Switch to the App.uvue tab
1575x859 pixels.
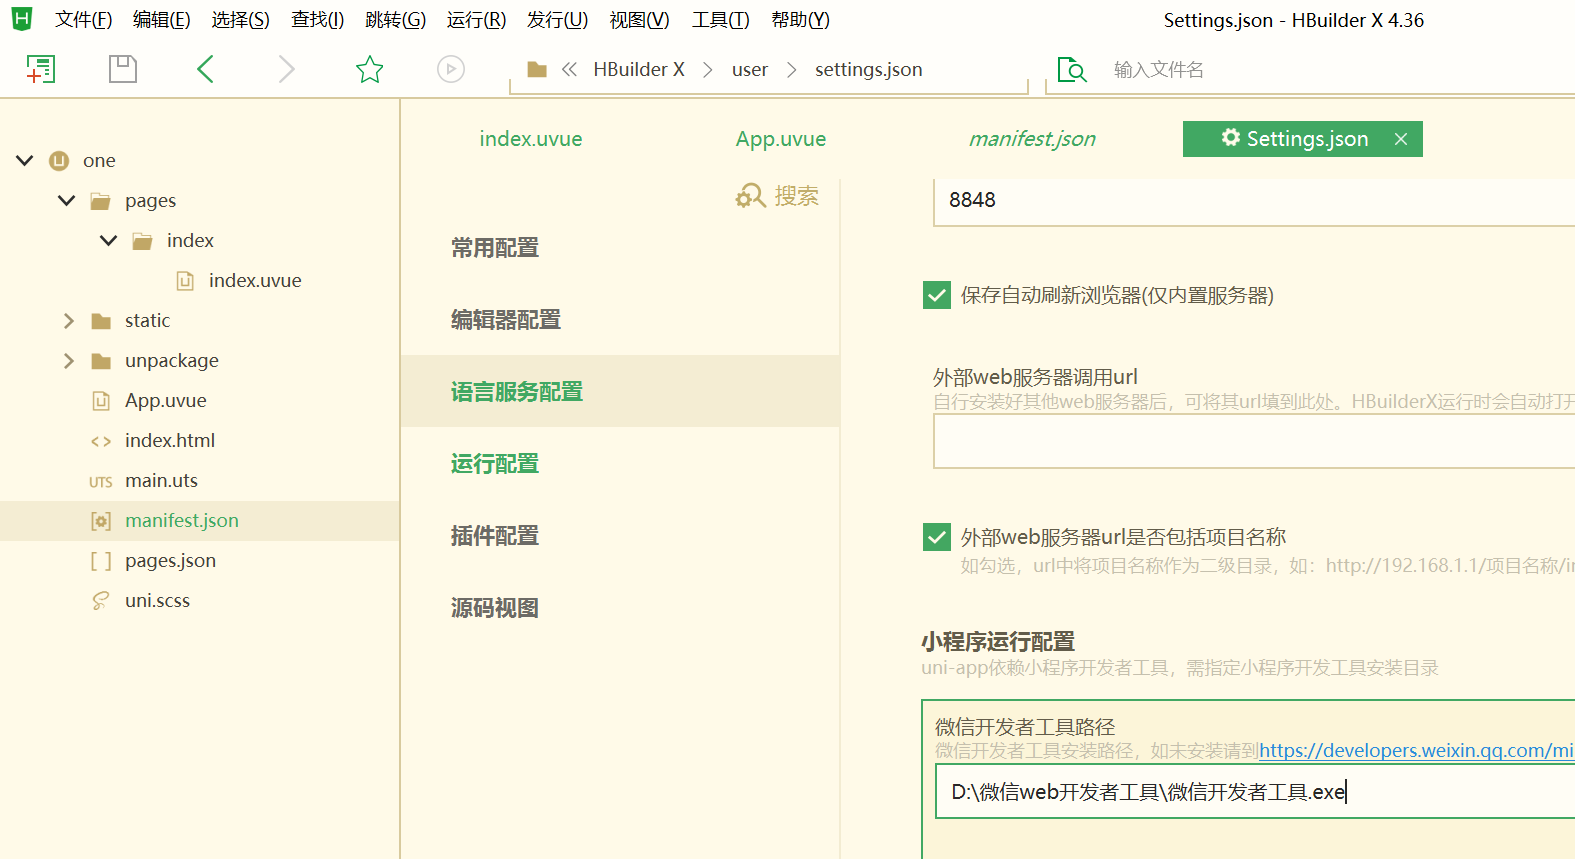tap(781, 139)
